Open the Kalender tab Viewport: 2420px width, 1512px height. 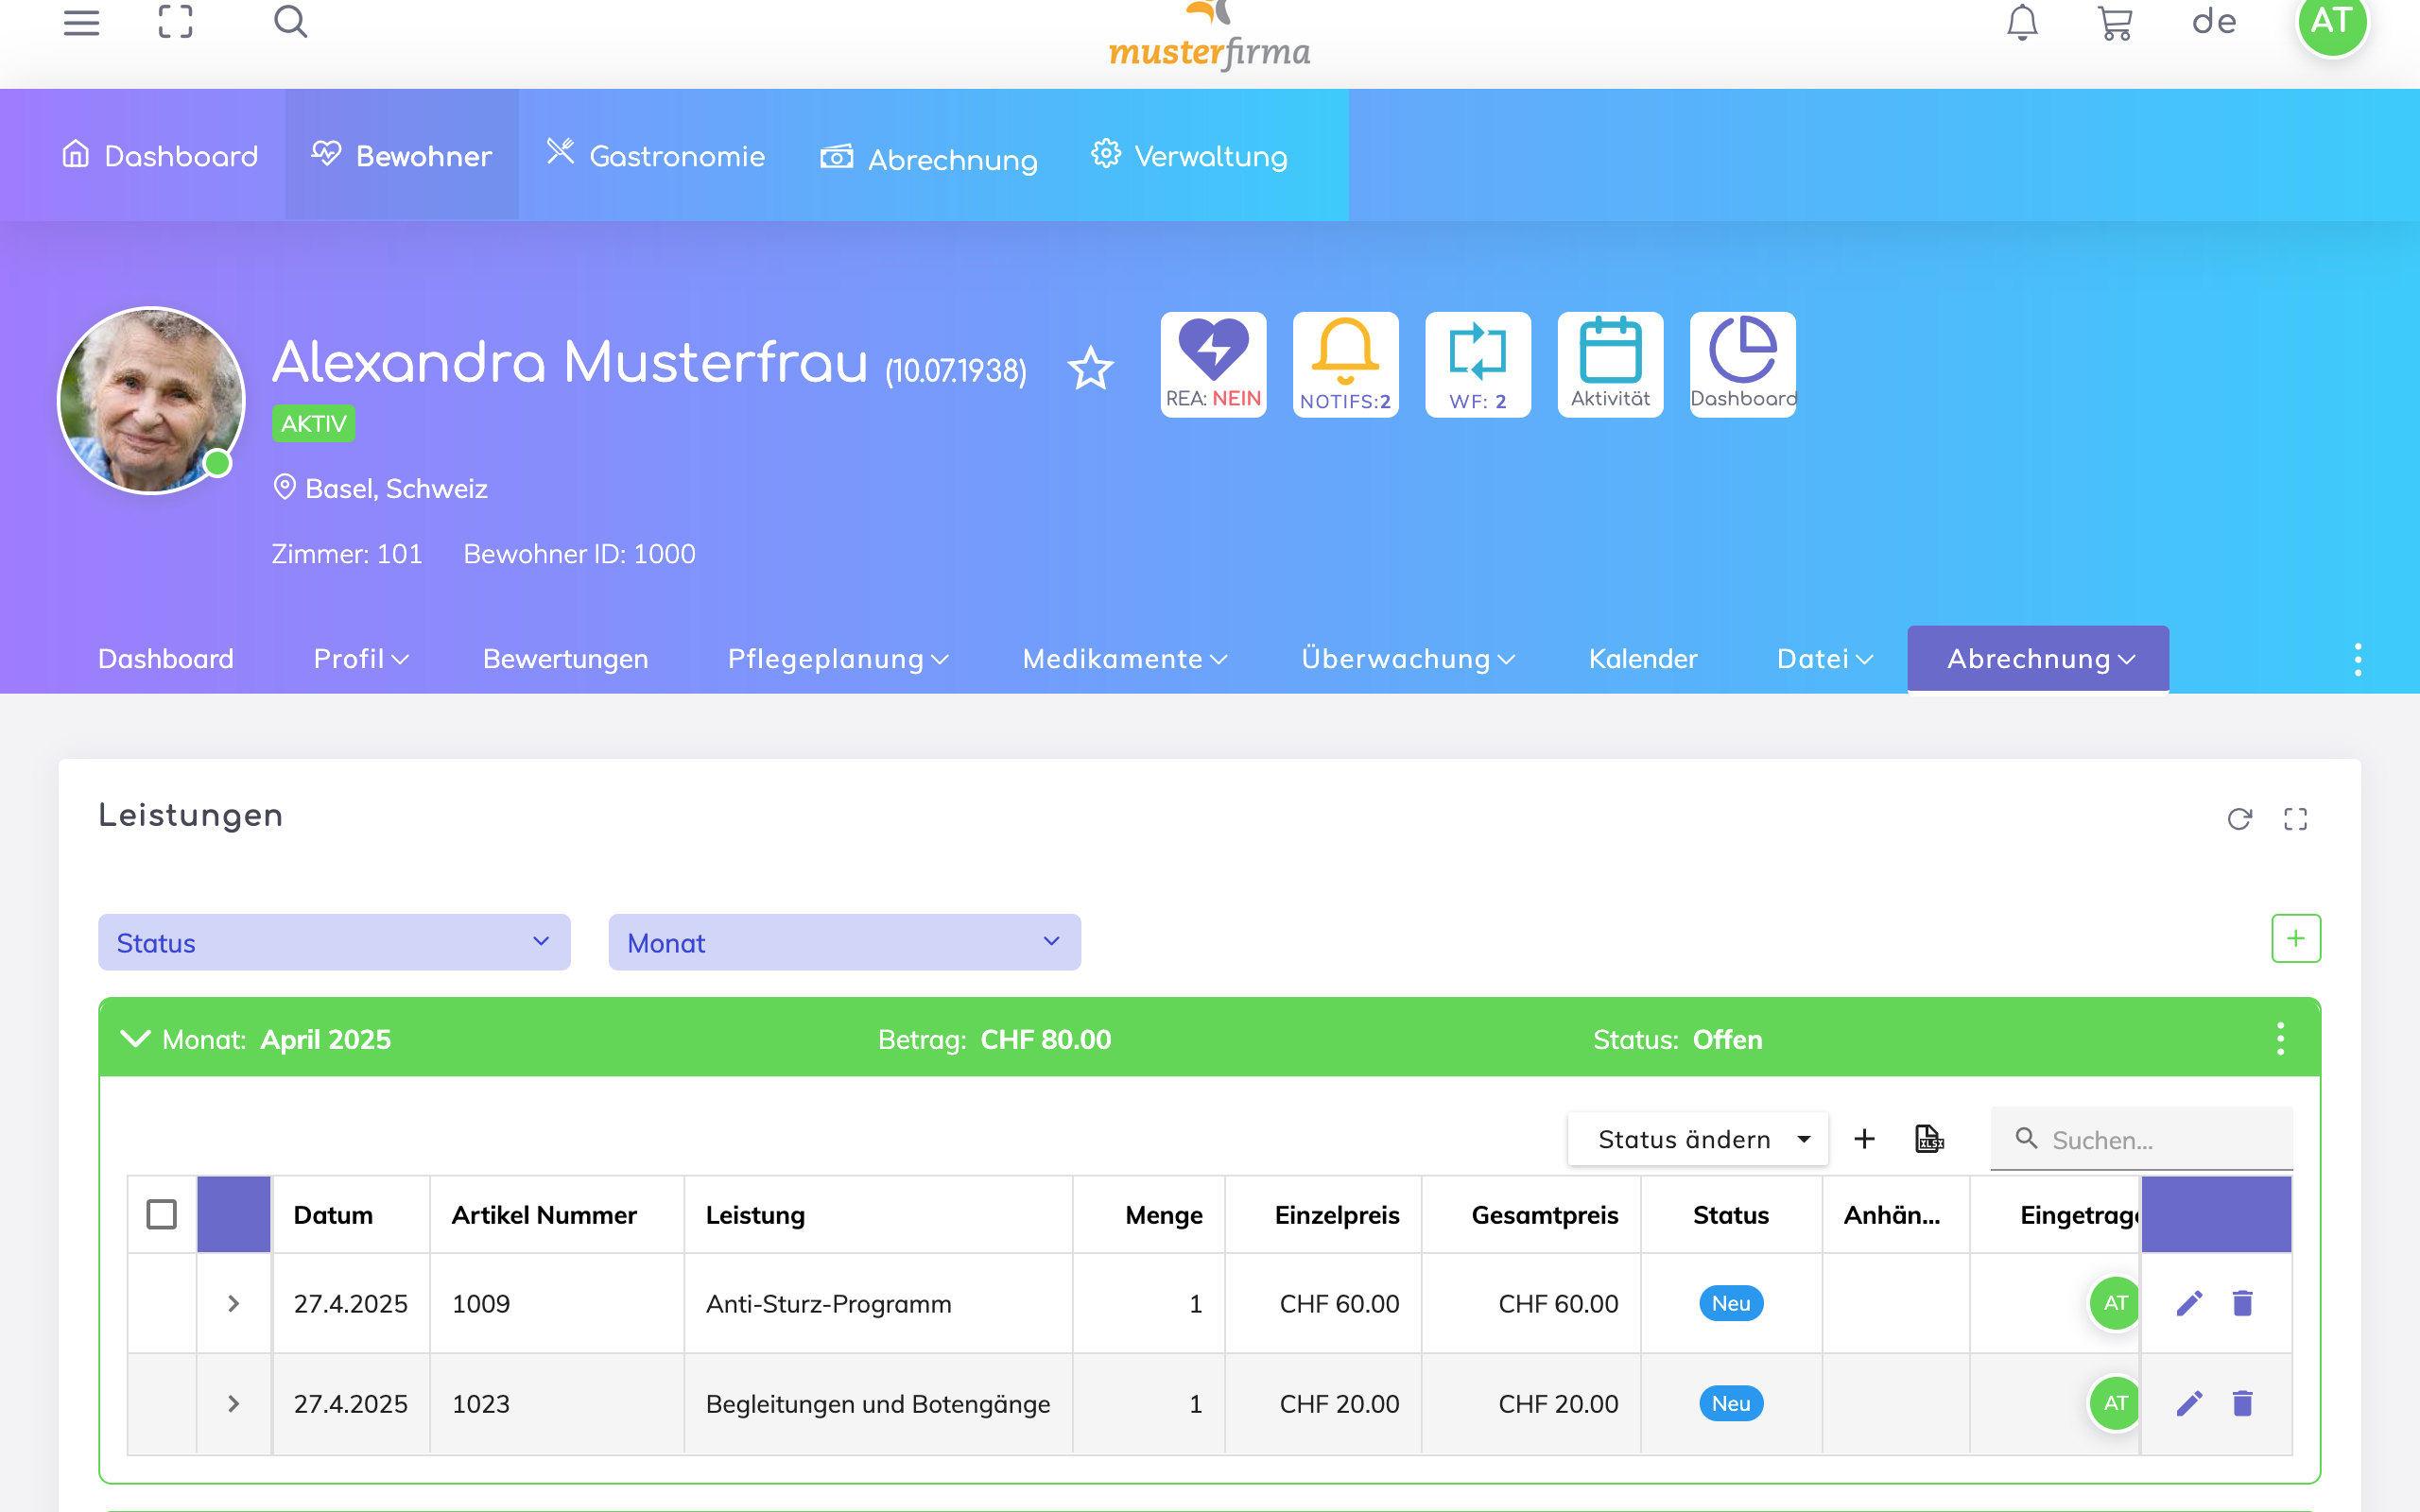click(1642, 659)
